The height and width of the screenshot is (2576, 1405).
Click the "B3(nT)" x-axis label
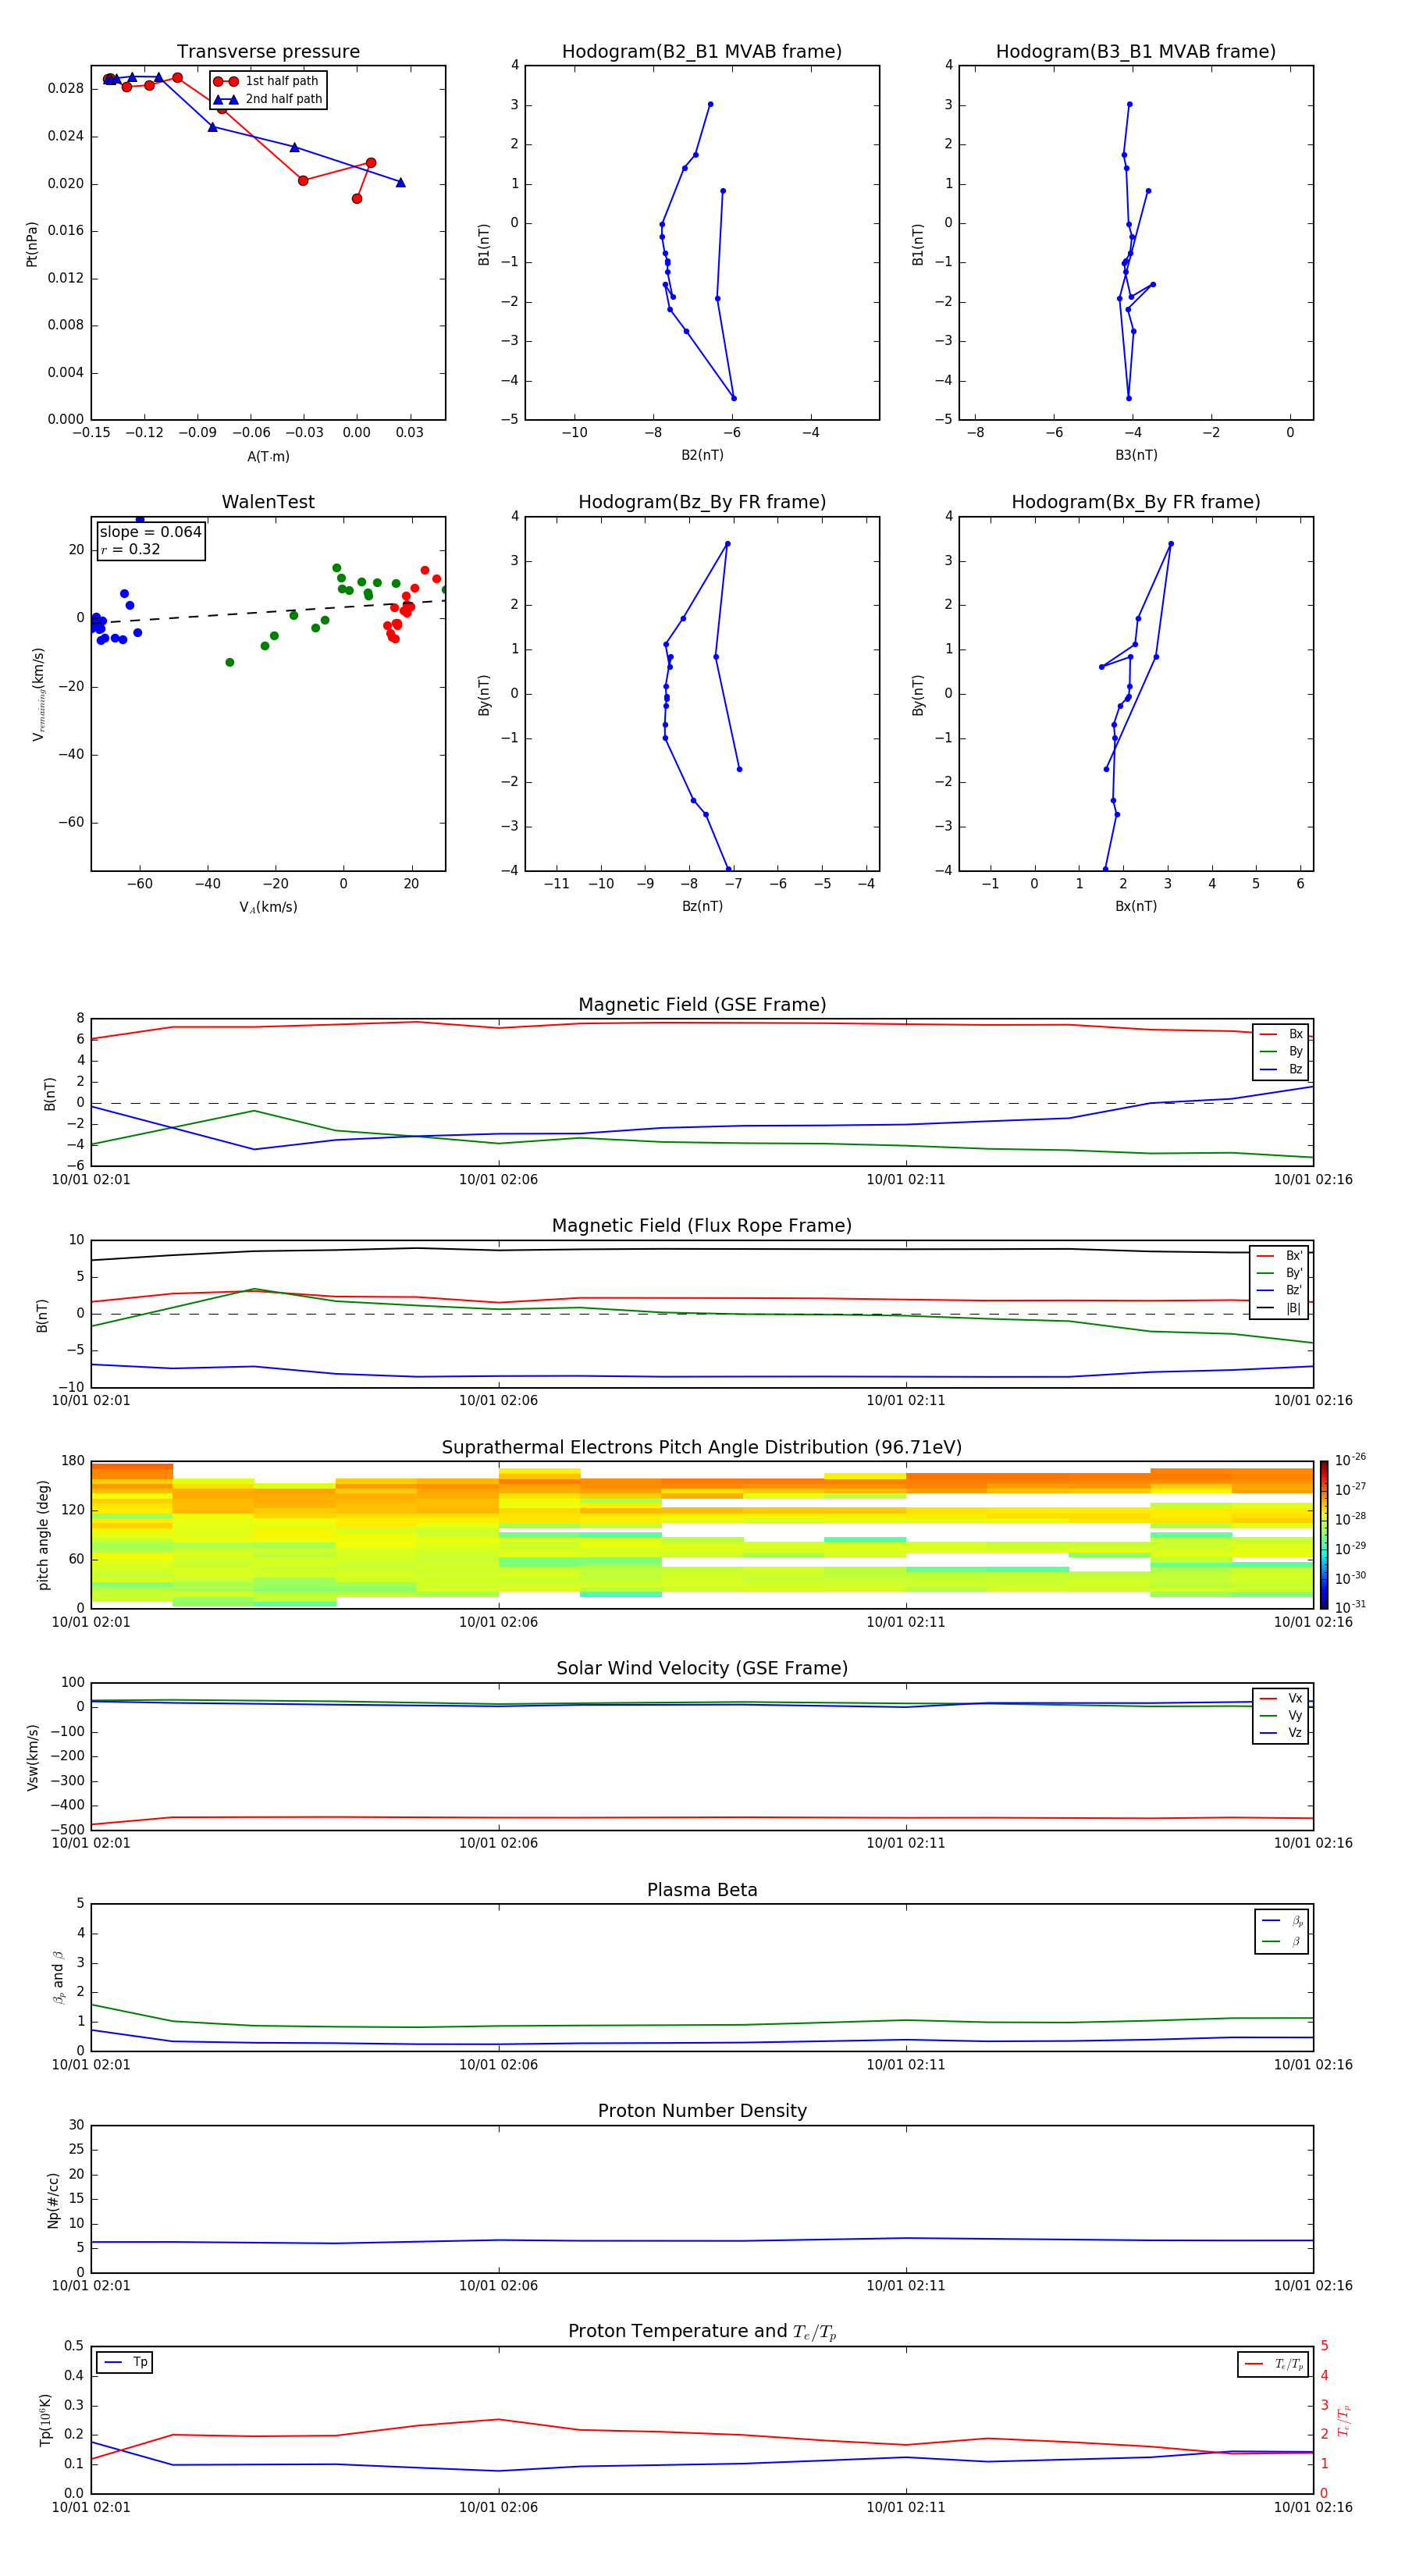(x=1136, y=455)
